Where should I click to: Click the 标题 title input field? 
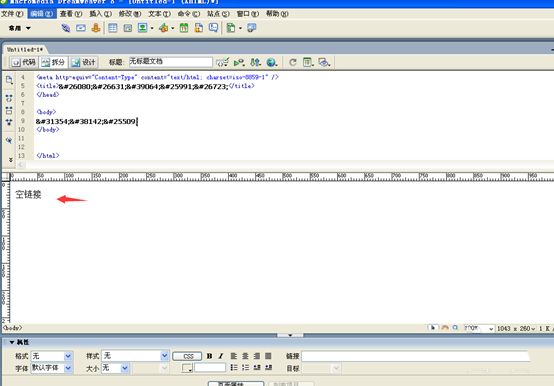coord(170,62)
